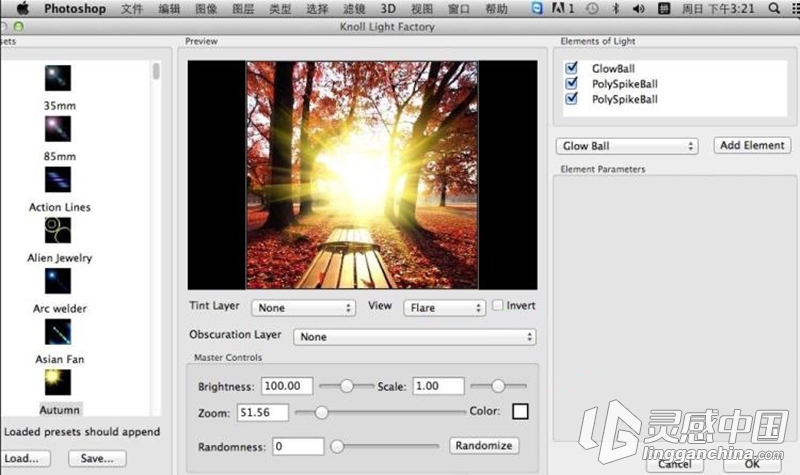
Task: Choose the Alien Jewelry preset icon
Action: pos(58,230)
